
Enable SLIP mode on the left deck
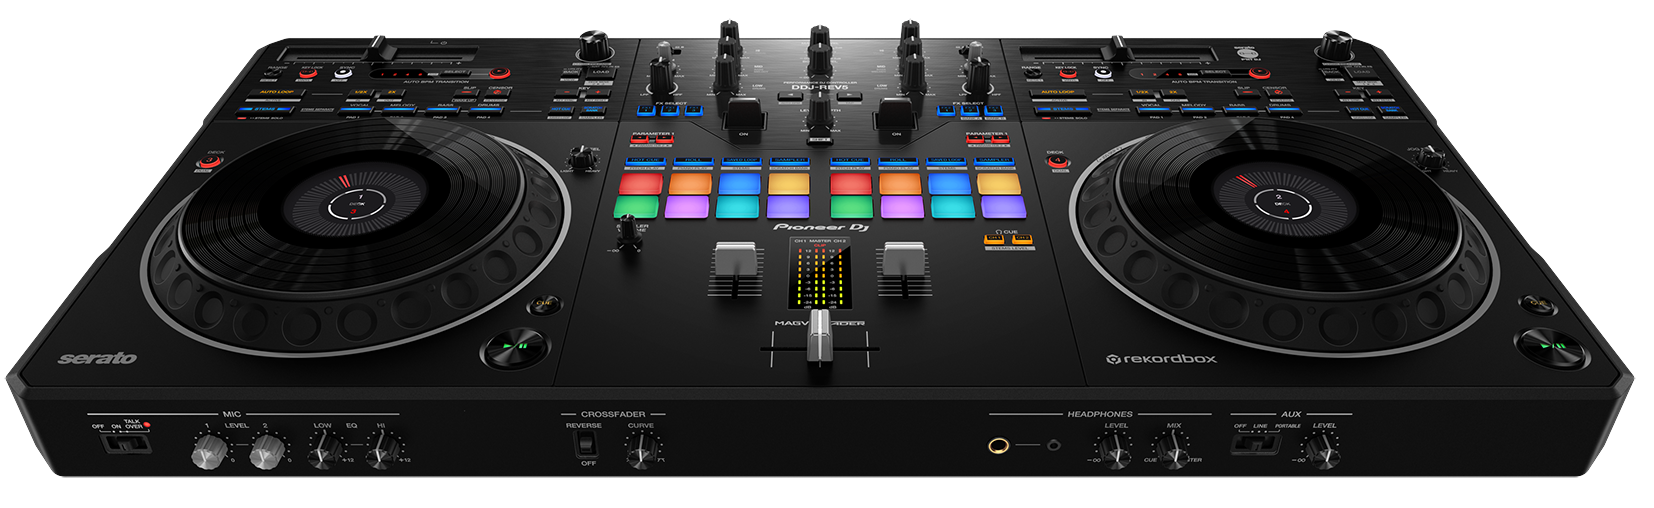click(x=467, y=93)
